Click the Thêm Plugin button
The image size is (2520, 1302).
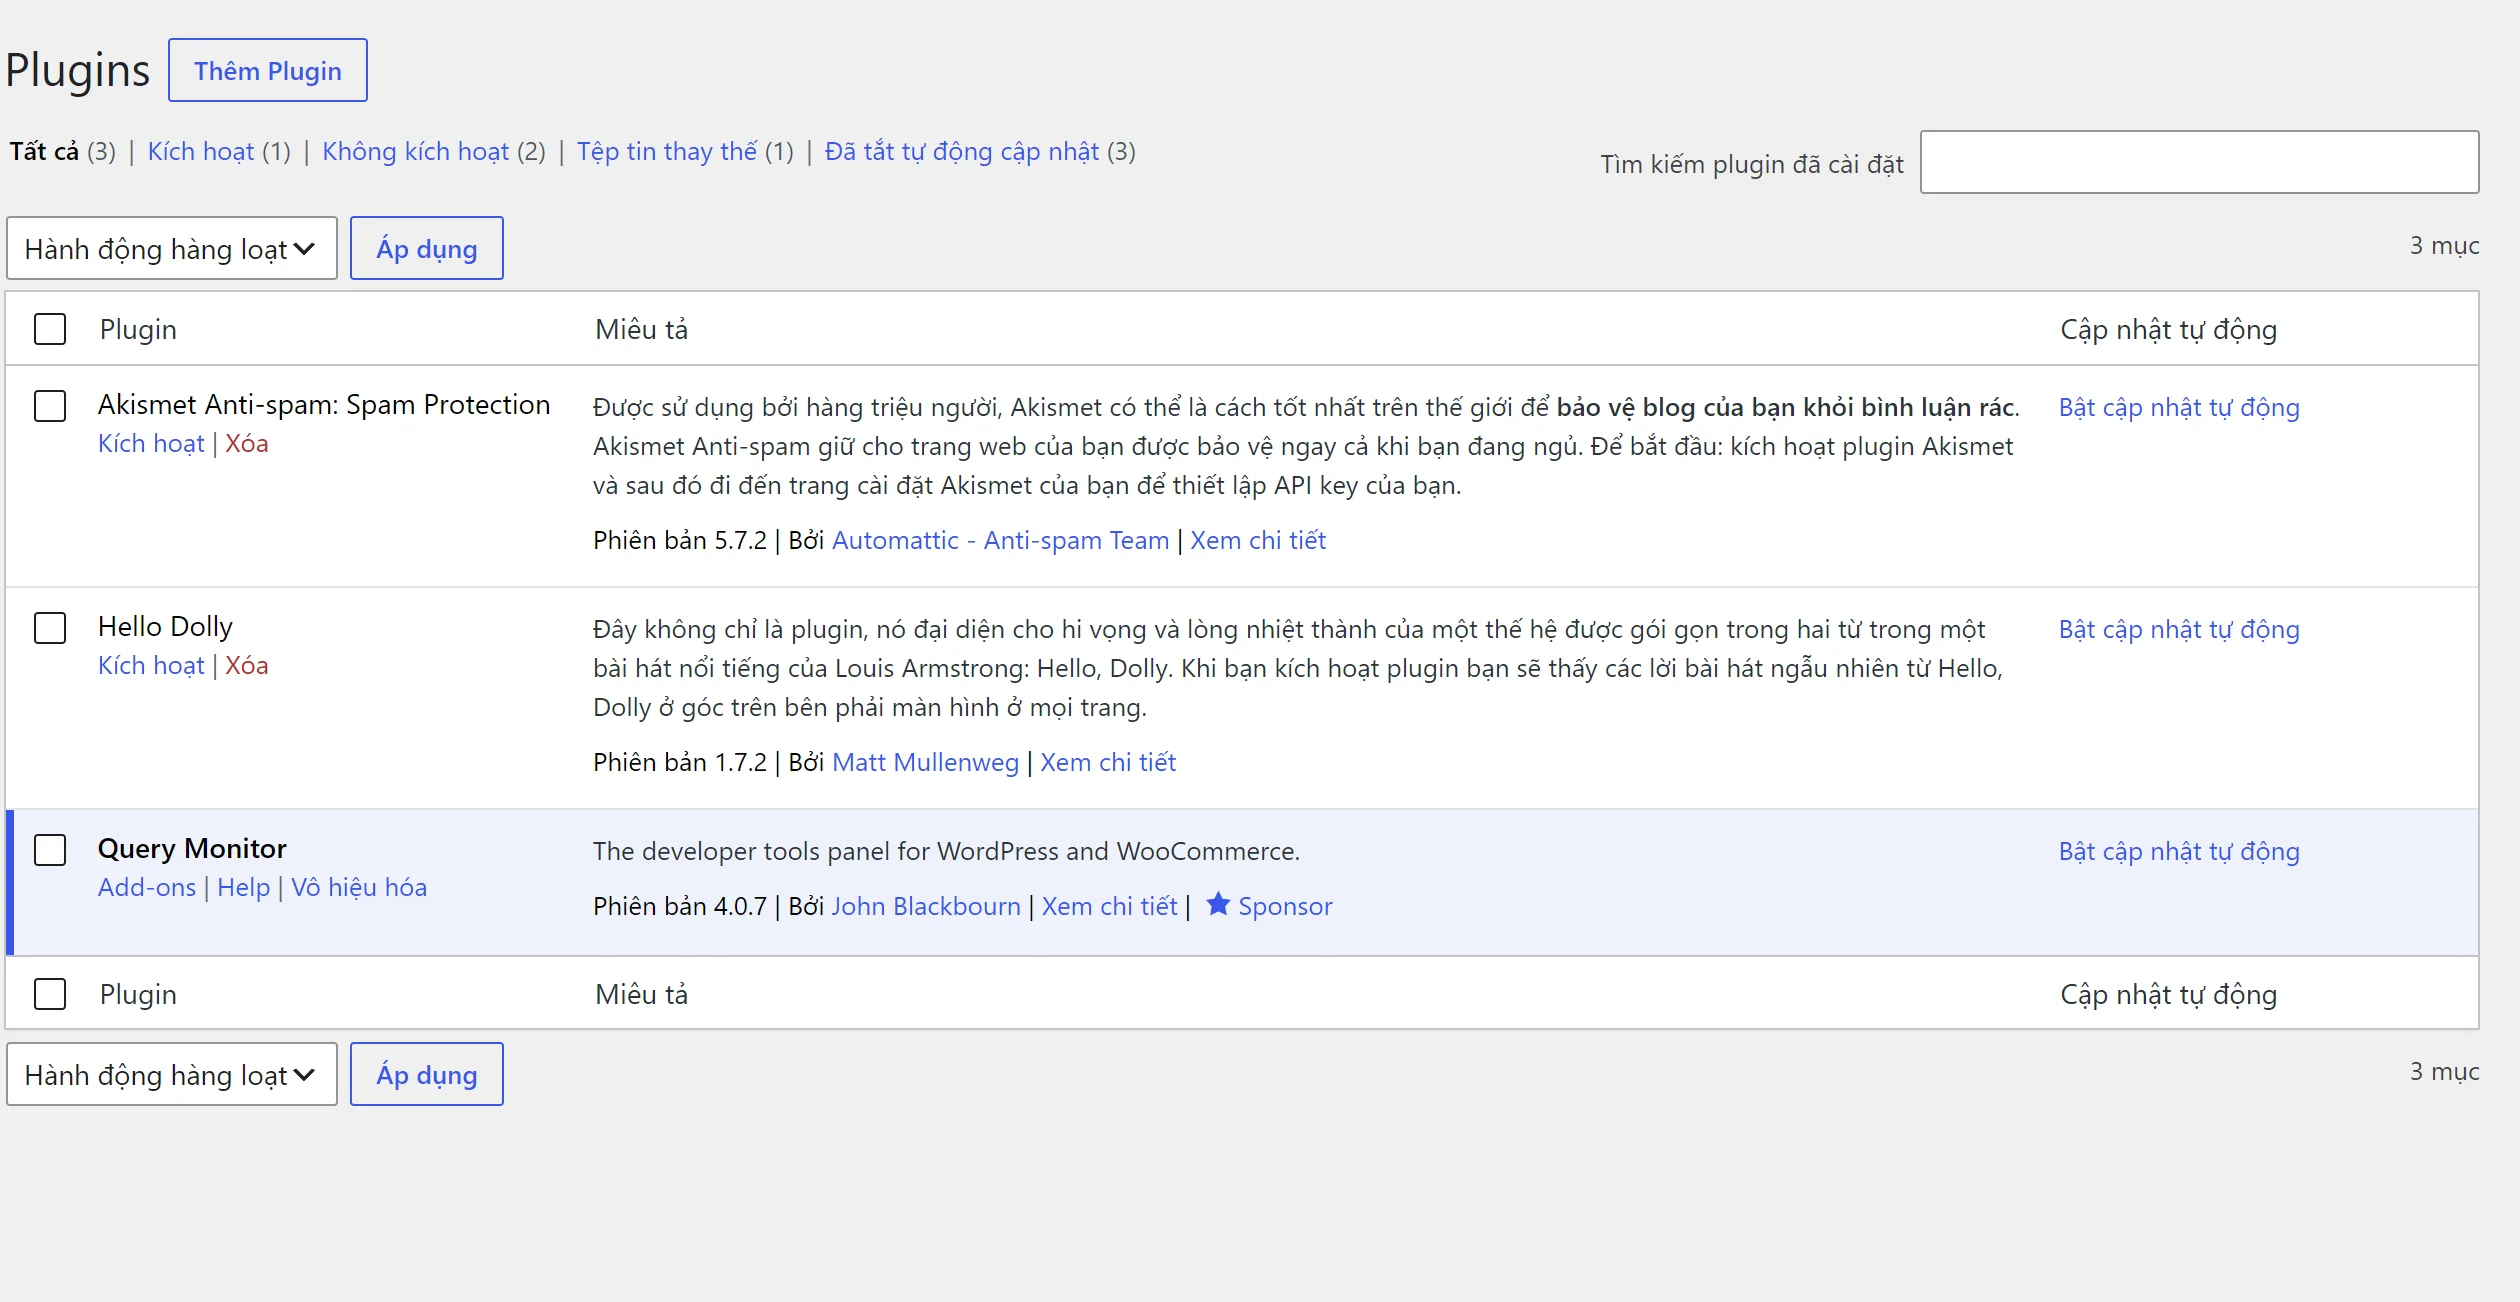tap(268, 70)
